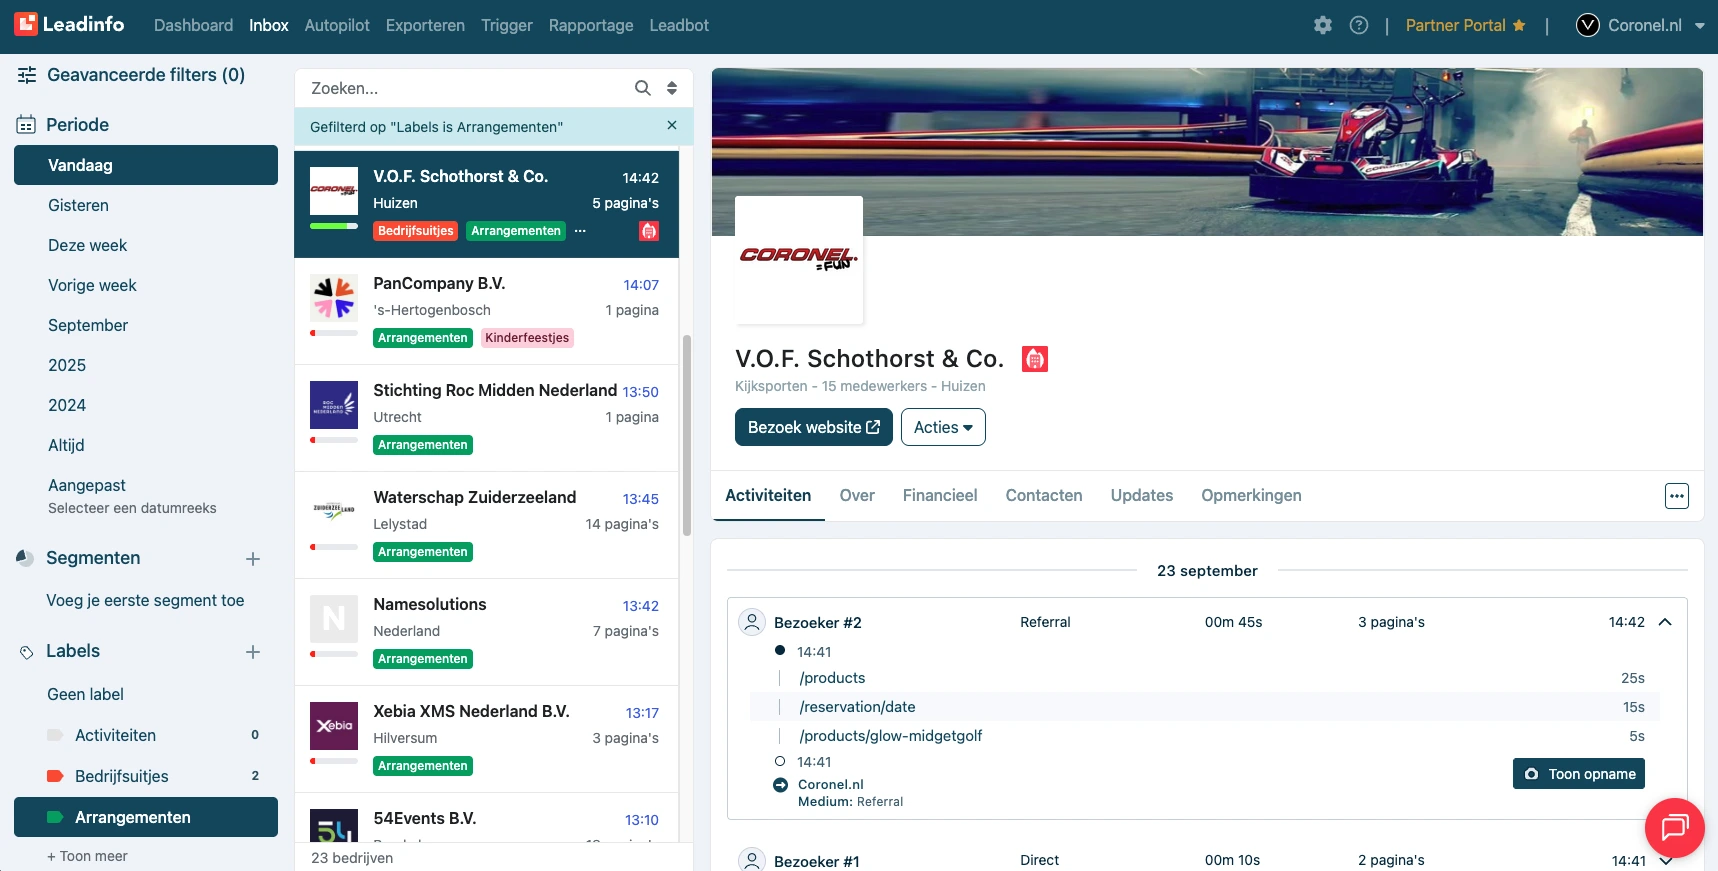Switch to the Contacten tab
The width and height of the screenshot is (1718, 871).
[1044, 495]
